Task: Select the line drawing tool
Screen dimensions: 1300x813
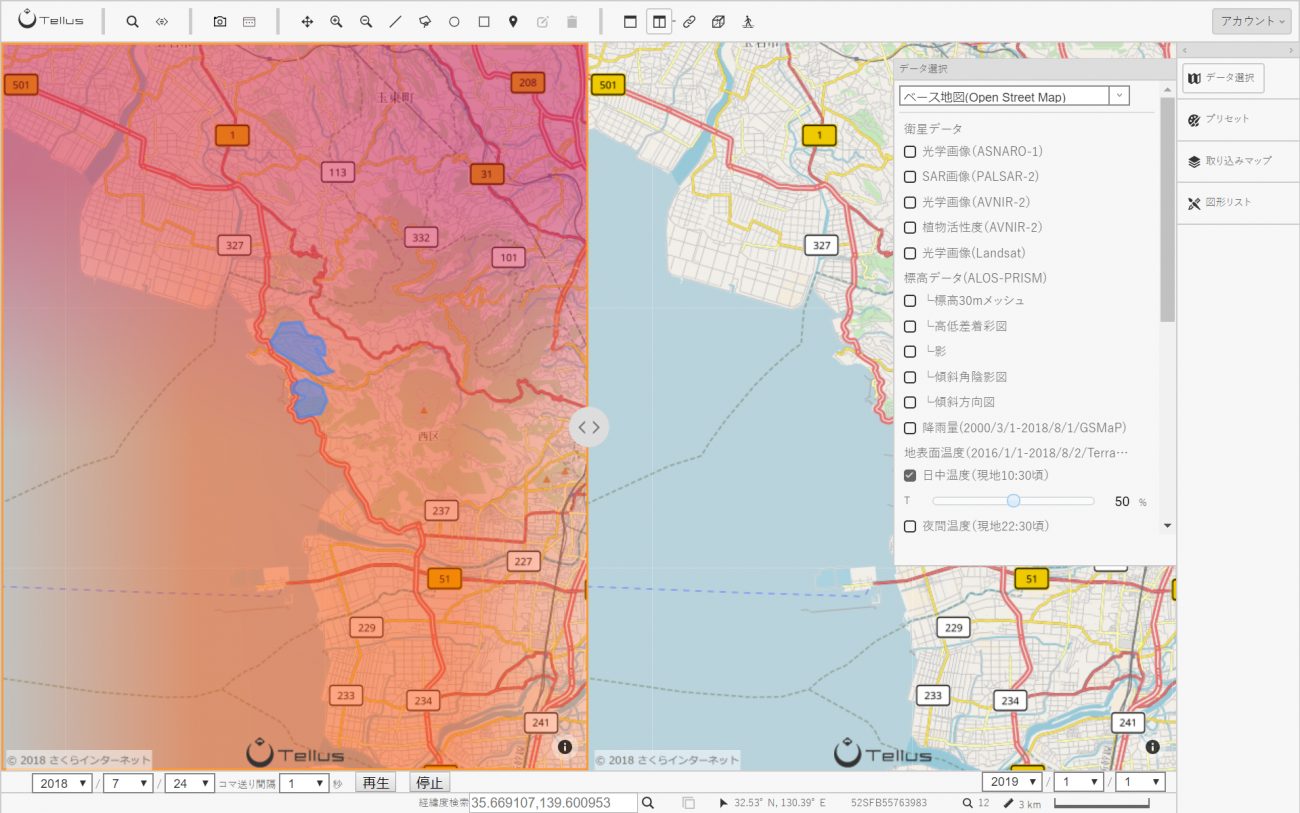Action: 395,21
